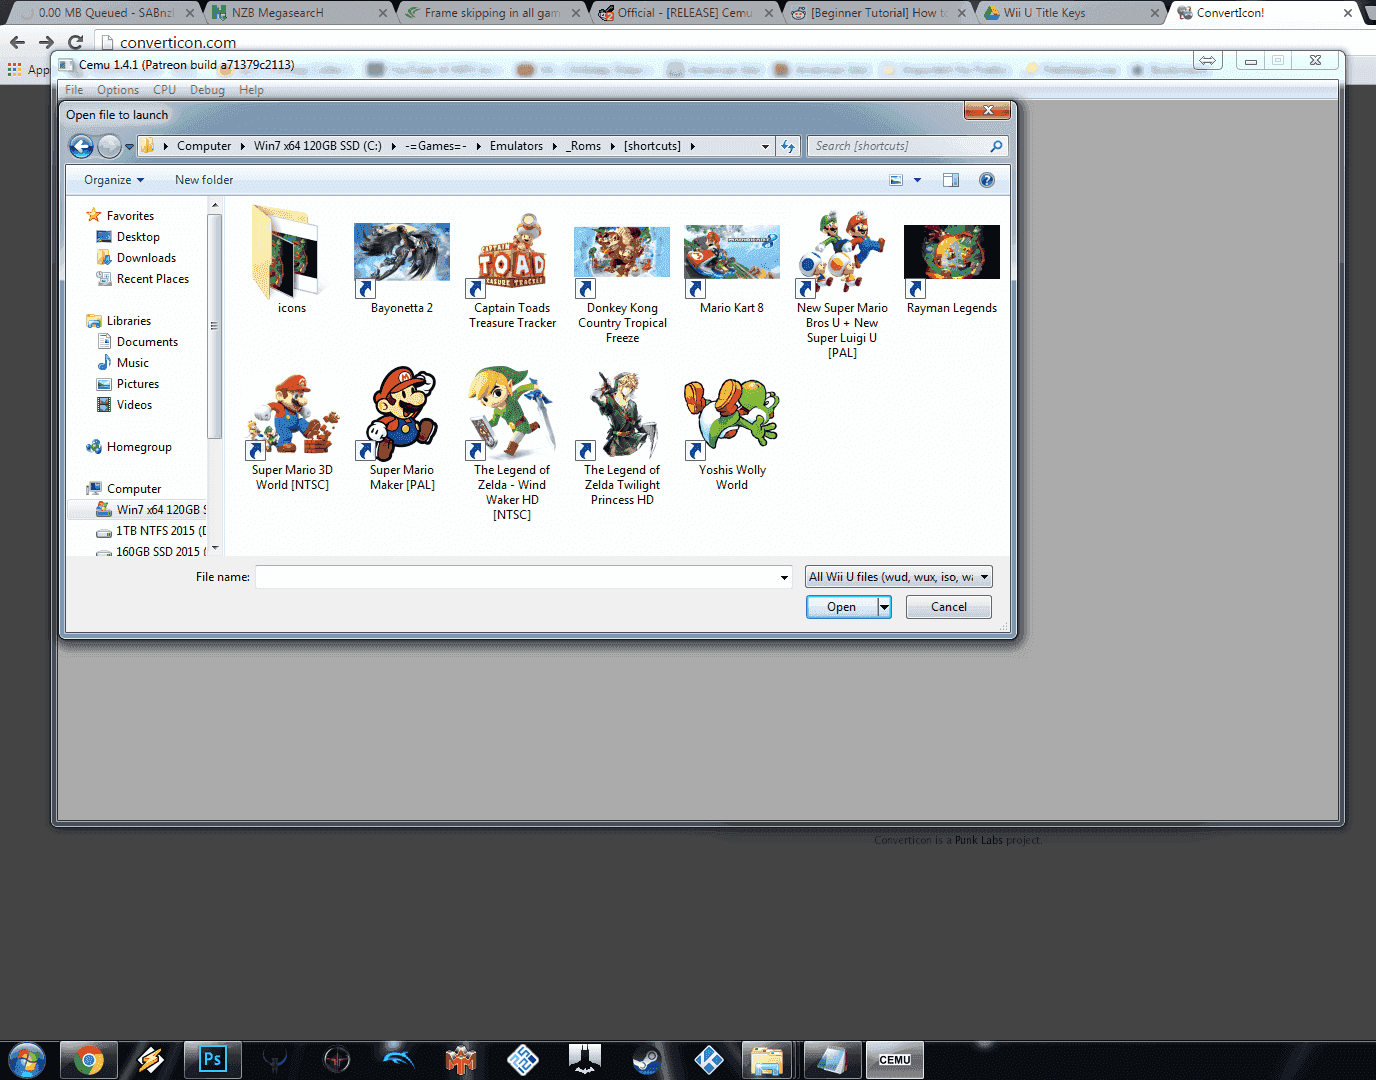Screen dimensions: 1376x1080
Task: Open the icons folder
Action: pyautogui.click(x=292, y=260)
